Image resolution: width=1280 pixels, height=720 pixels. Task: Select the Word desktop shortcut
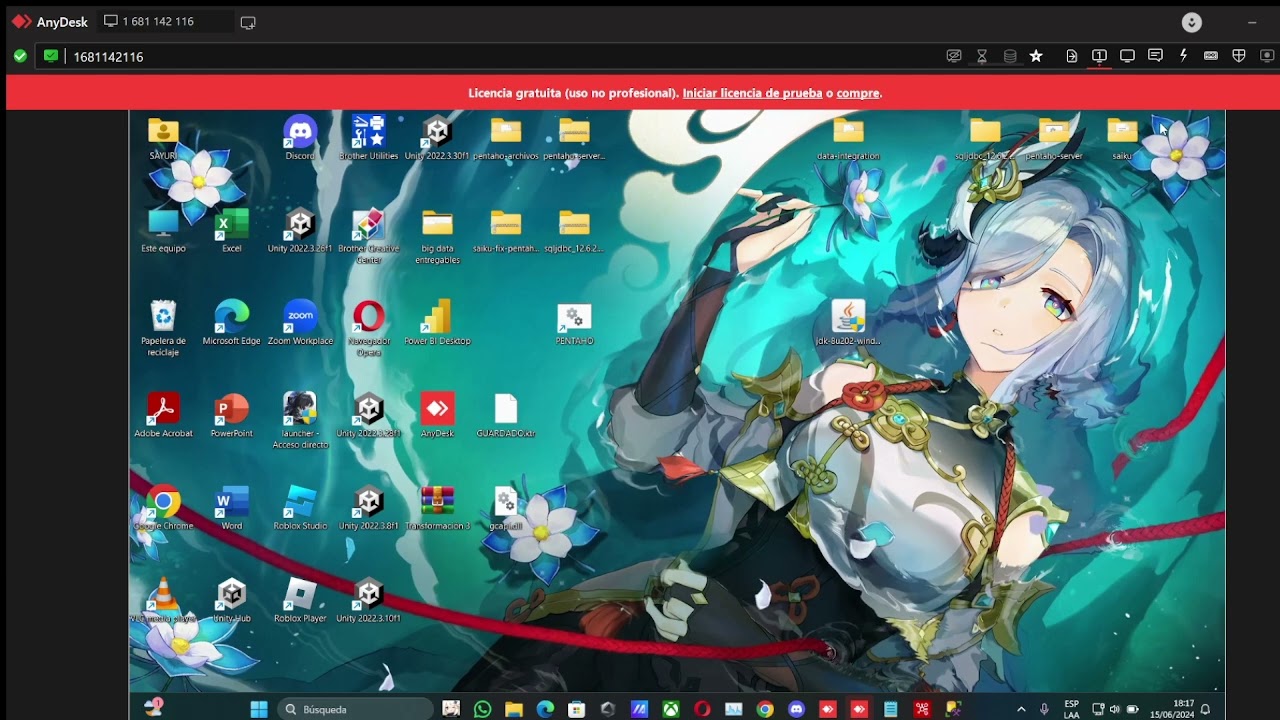pyautogui.click(x=232, y=507)
